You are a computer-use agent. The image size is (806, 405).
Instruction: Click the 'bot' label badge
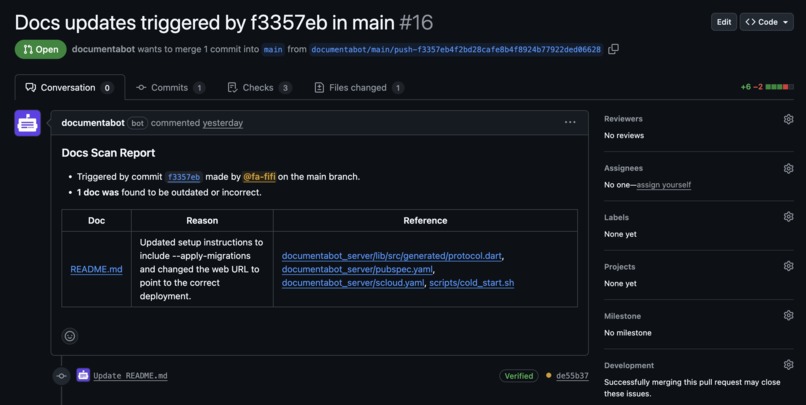coord(138,123)
